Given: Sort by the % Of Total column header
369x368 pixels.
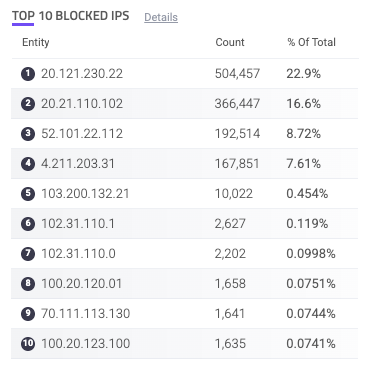Looking at the screenshot, I should coord(311,42).
